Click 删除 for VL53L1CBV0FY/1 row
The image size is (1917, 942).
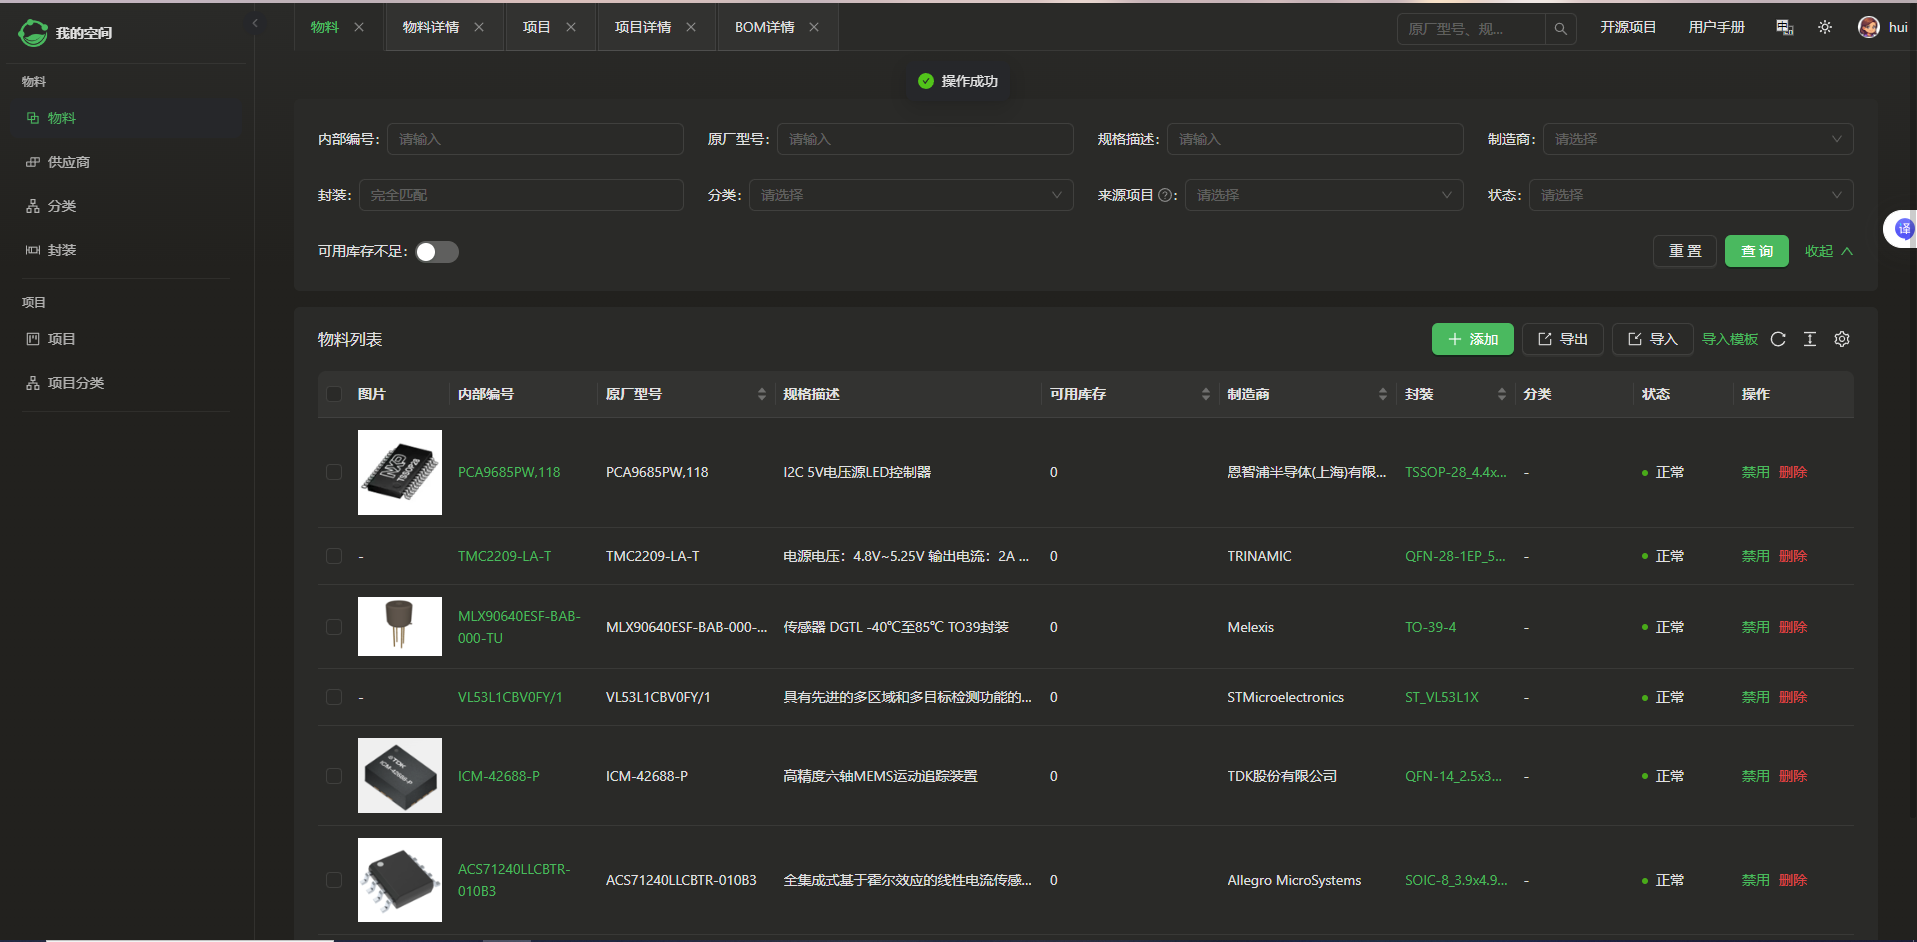[1793, 697]
